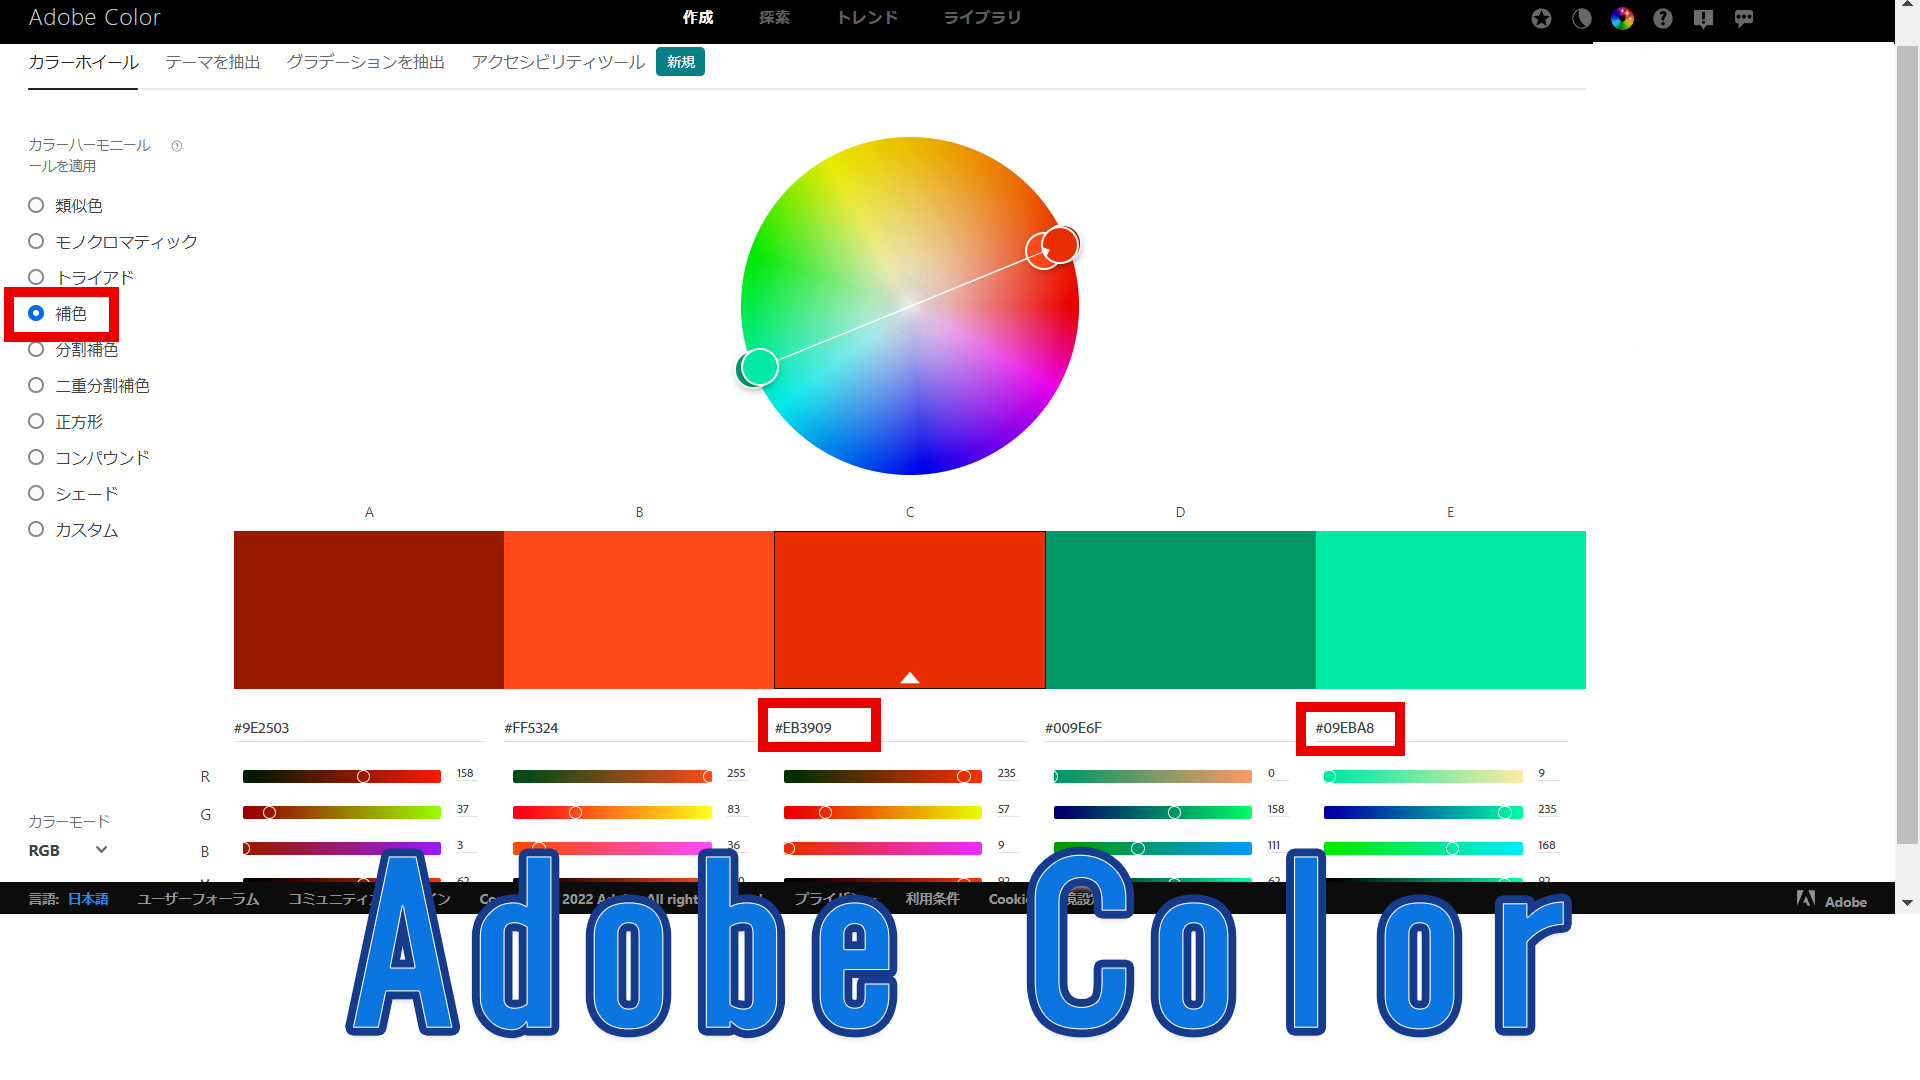Select color swatch D dark green
This screenshot has width=1920, height=1080.
(1181, 610)
